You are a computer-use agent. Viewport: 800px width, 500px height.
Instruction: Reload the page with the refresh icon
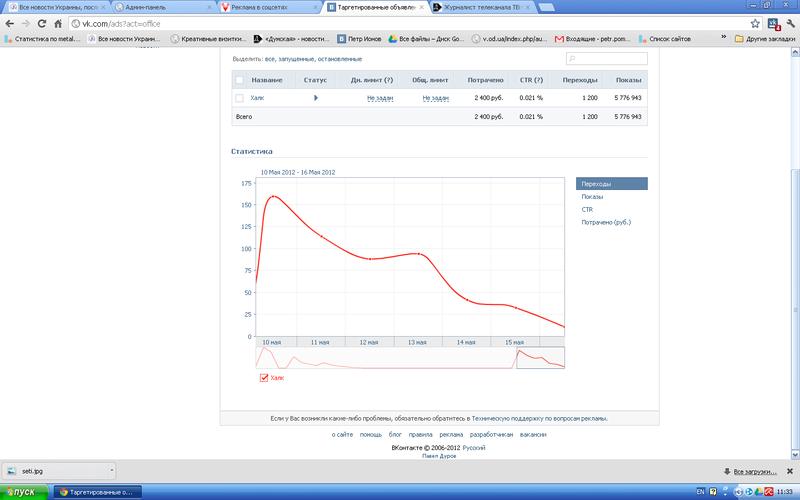42,23
